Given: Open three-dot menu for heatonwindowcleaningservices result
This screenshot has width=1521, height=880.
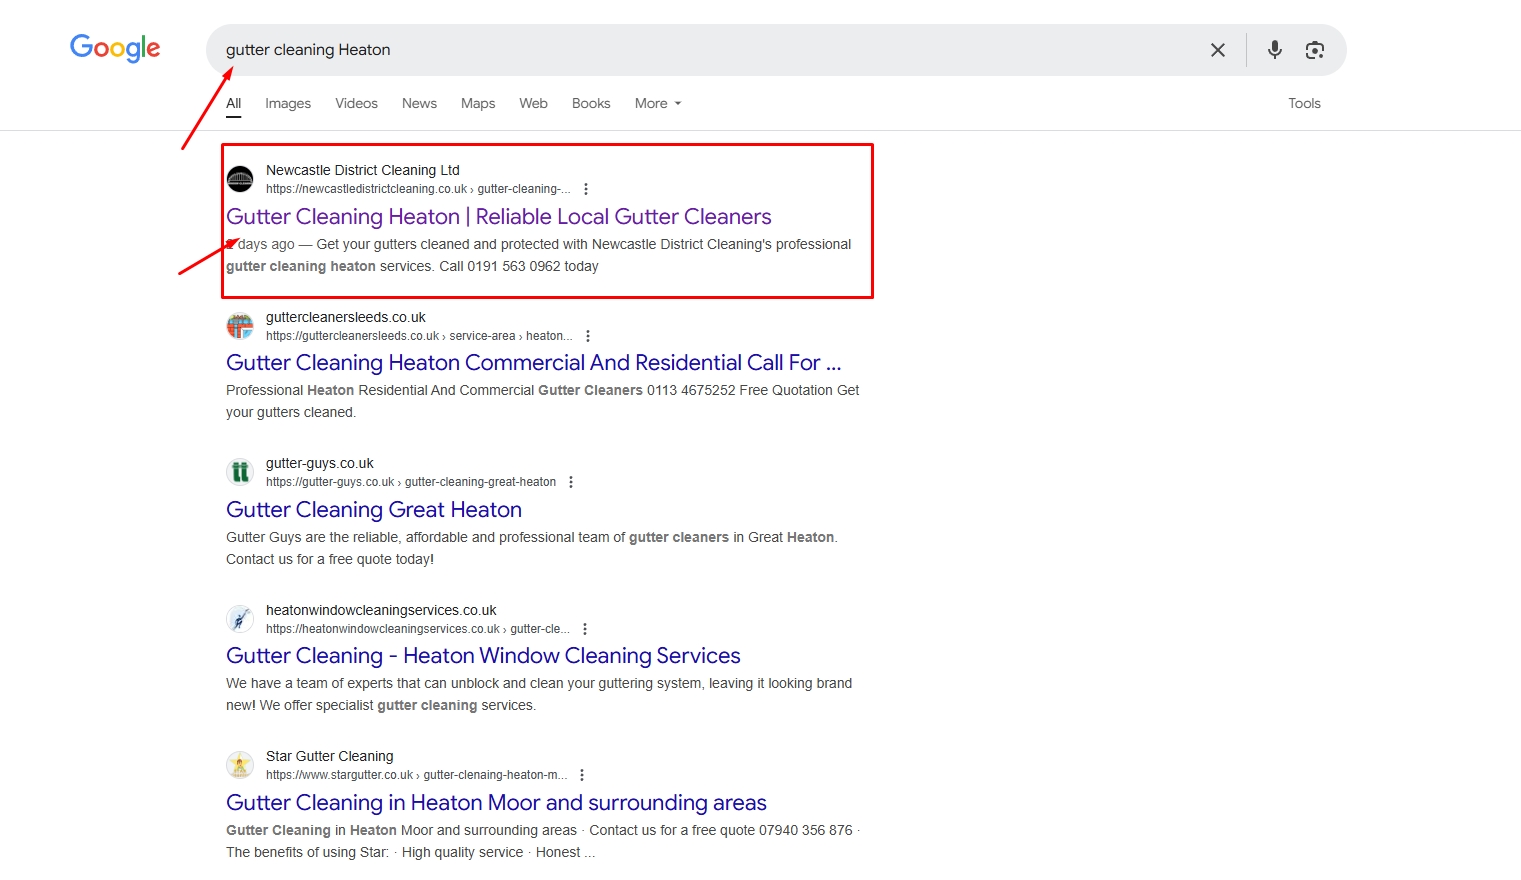Looking at the screenshot, I should [x=585, y=629].
